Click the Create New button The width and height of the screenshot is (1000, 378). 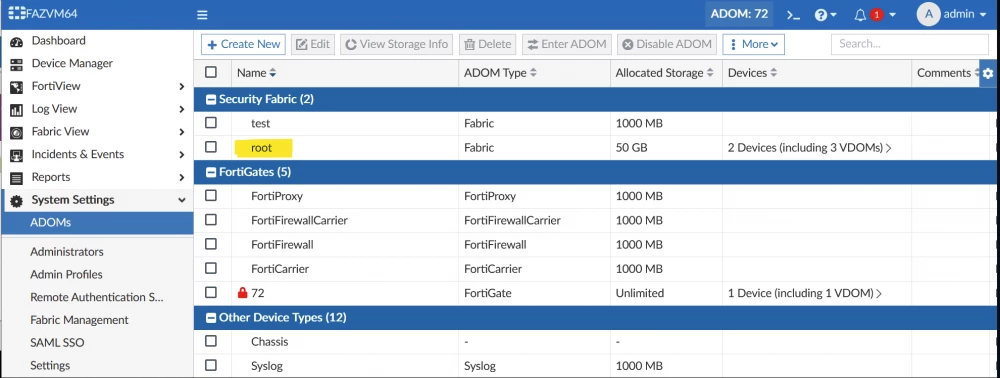coord(243,44)
